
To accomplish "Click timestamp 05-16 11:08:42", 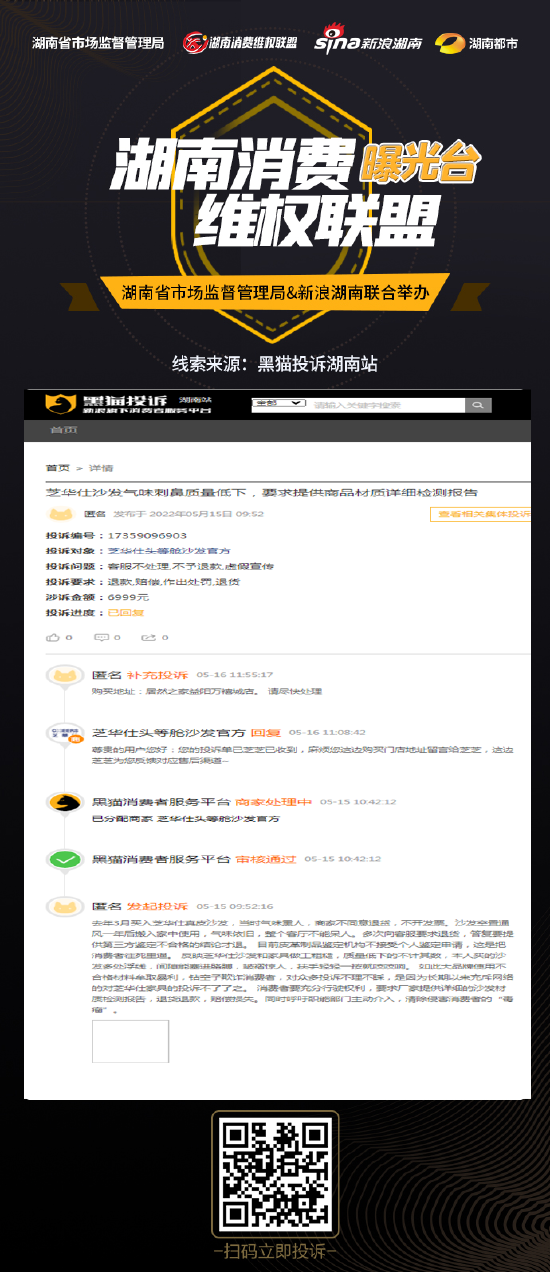I will [327, 733].
